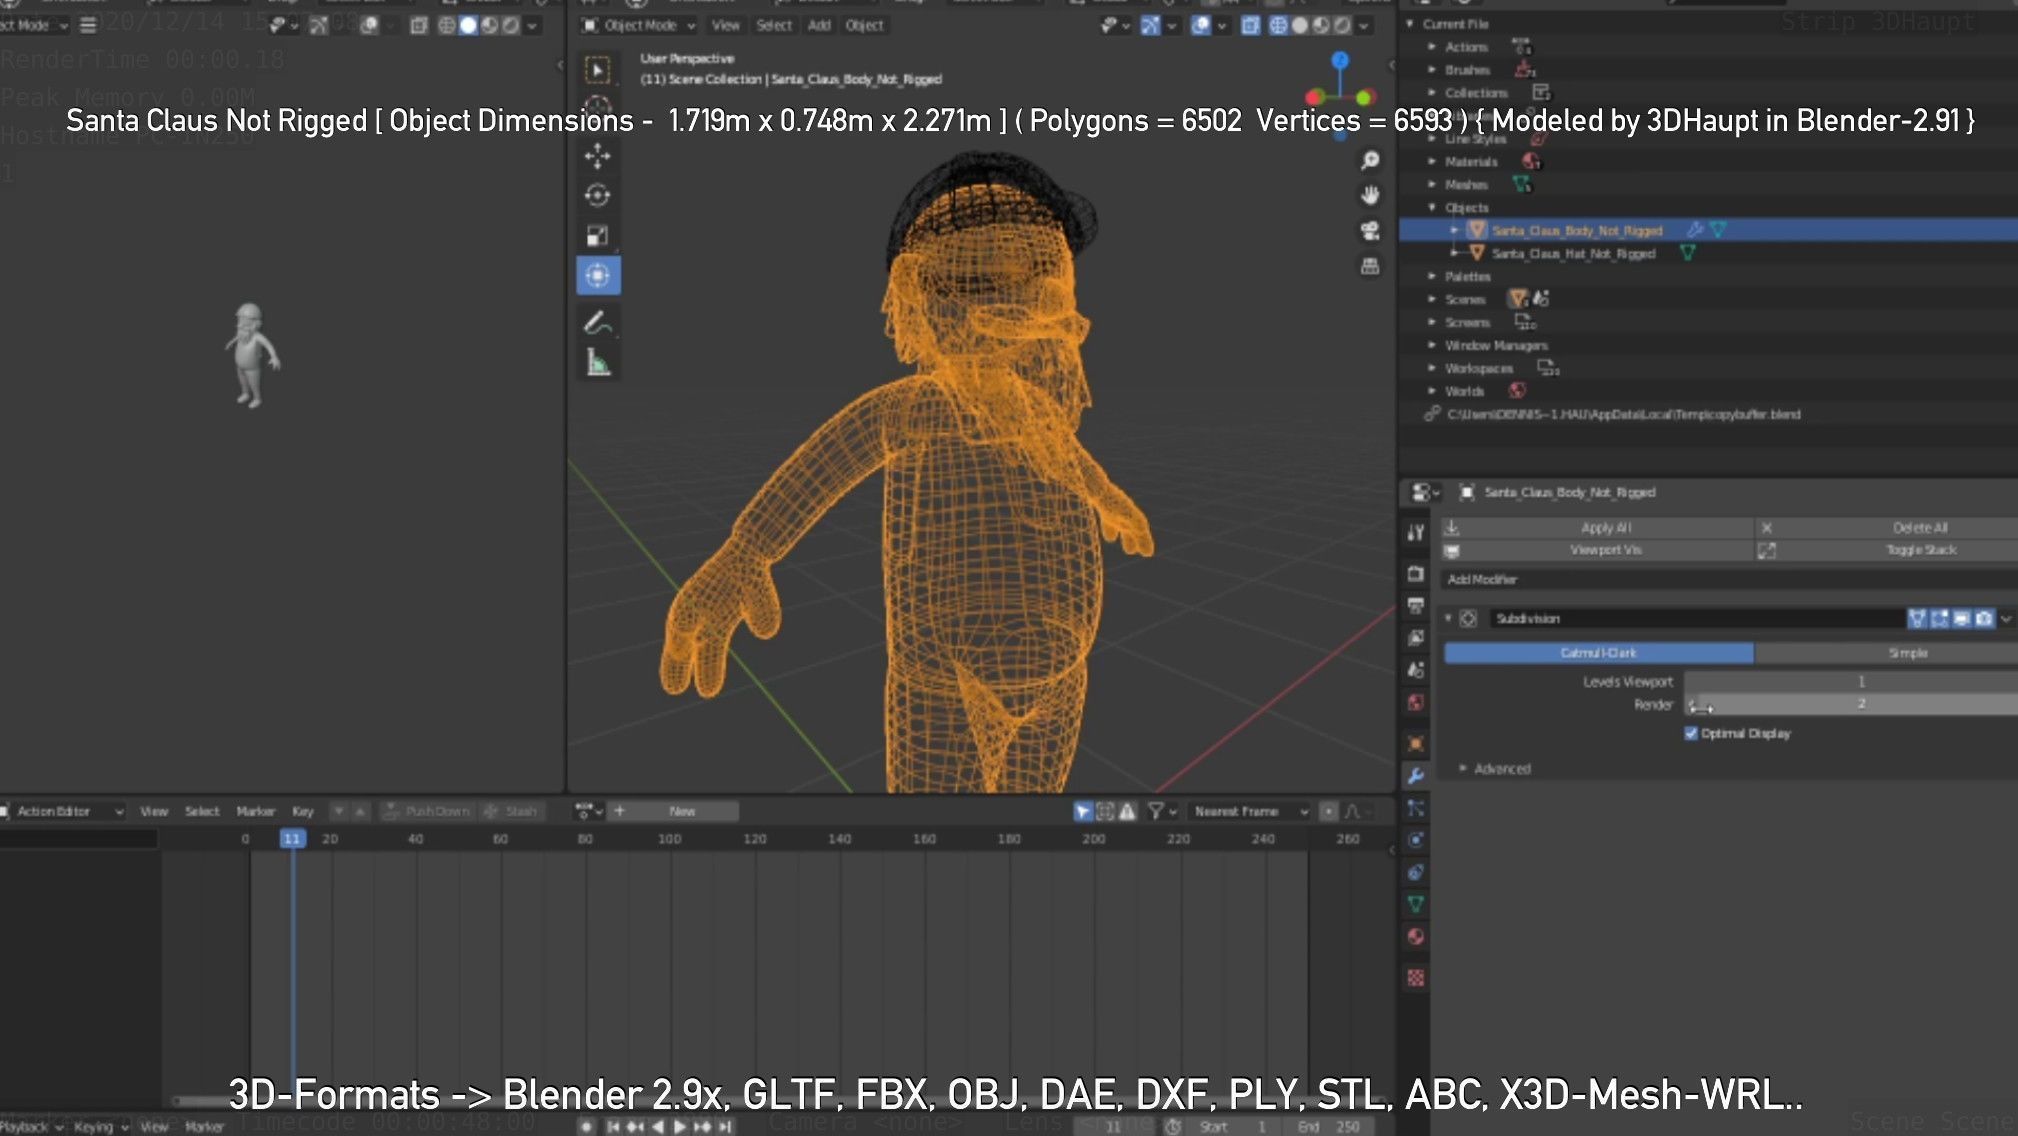Switch center viewport to solid shading

(1299, 25)
